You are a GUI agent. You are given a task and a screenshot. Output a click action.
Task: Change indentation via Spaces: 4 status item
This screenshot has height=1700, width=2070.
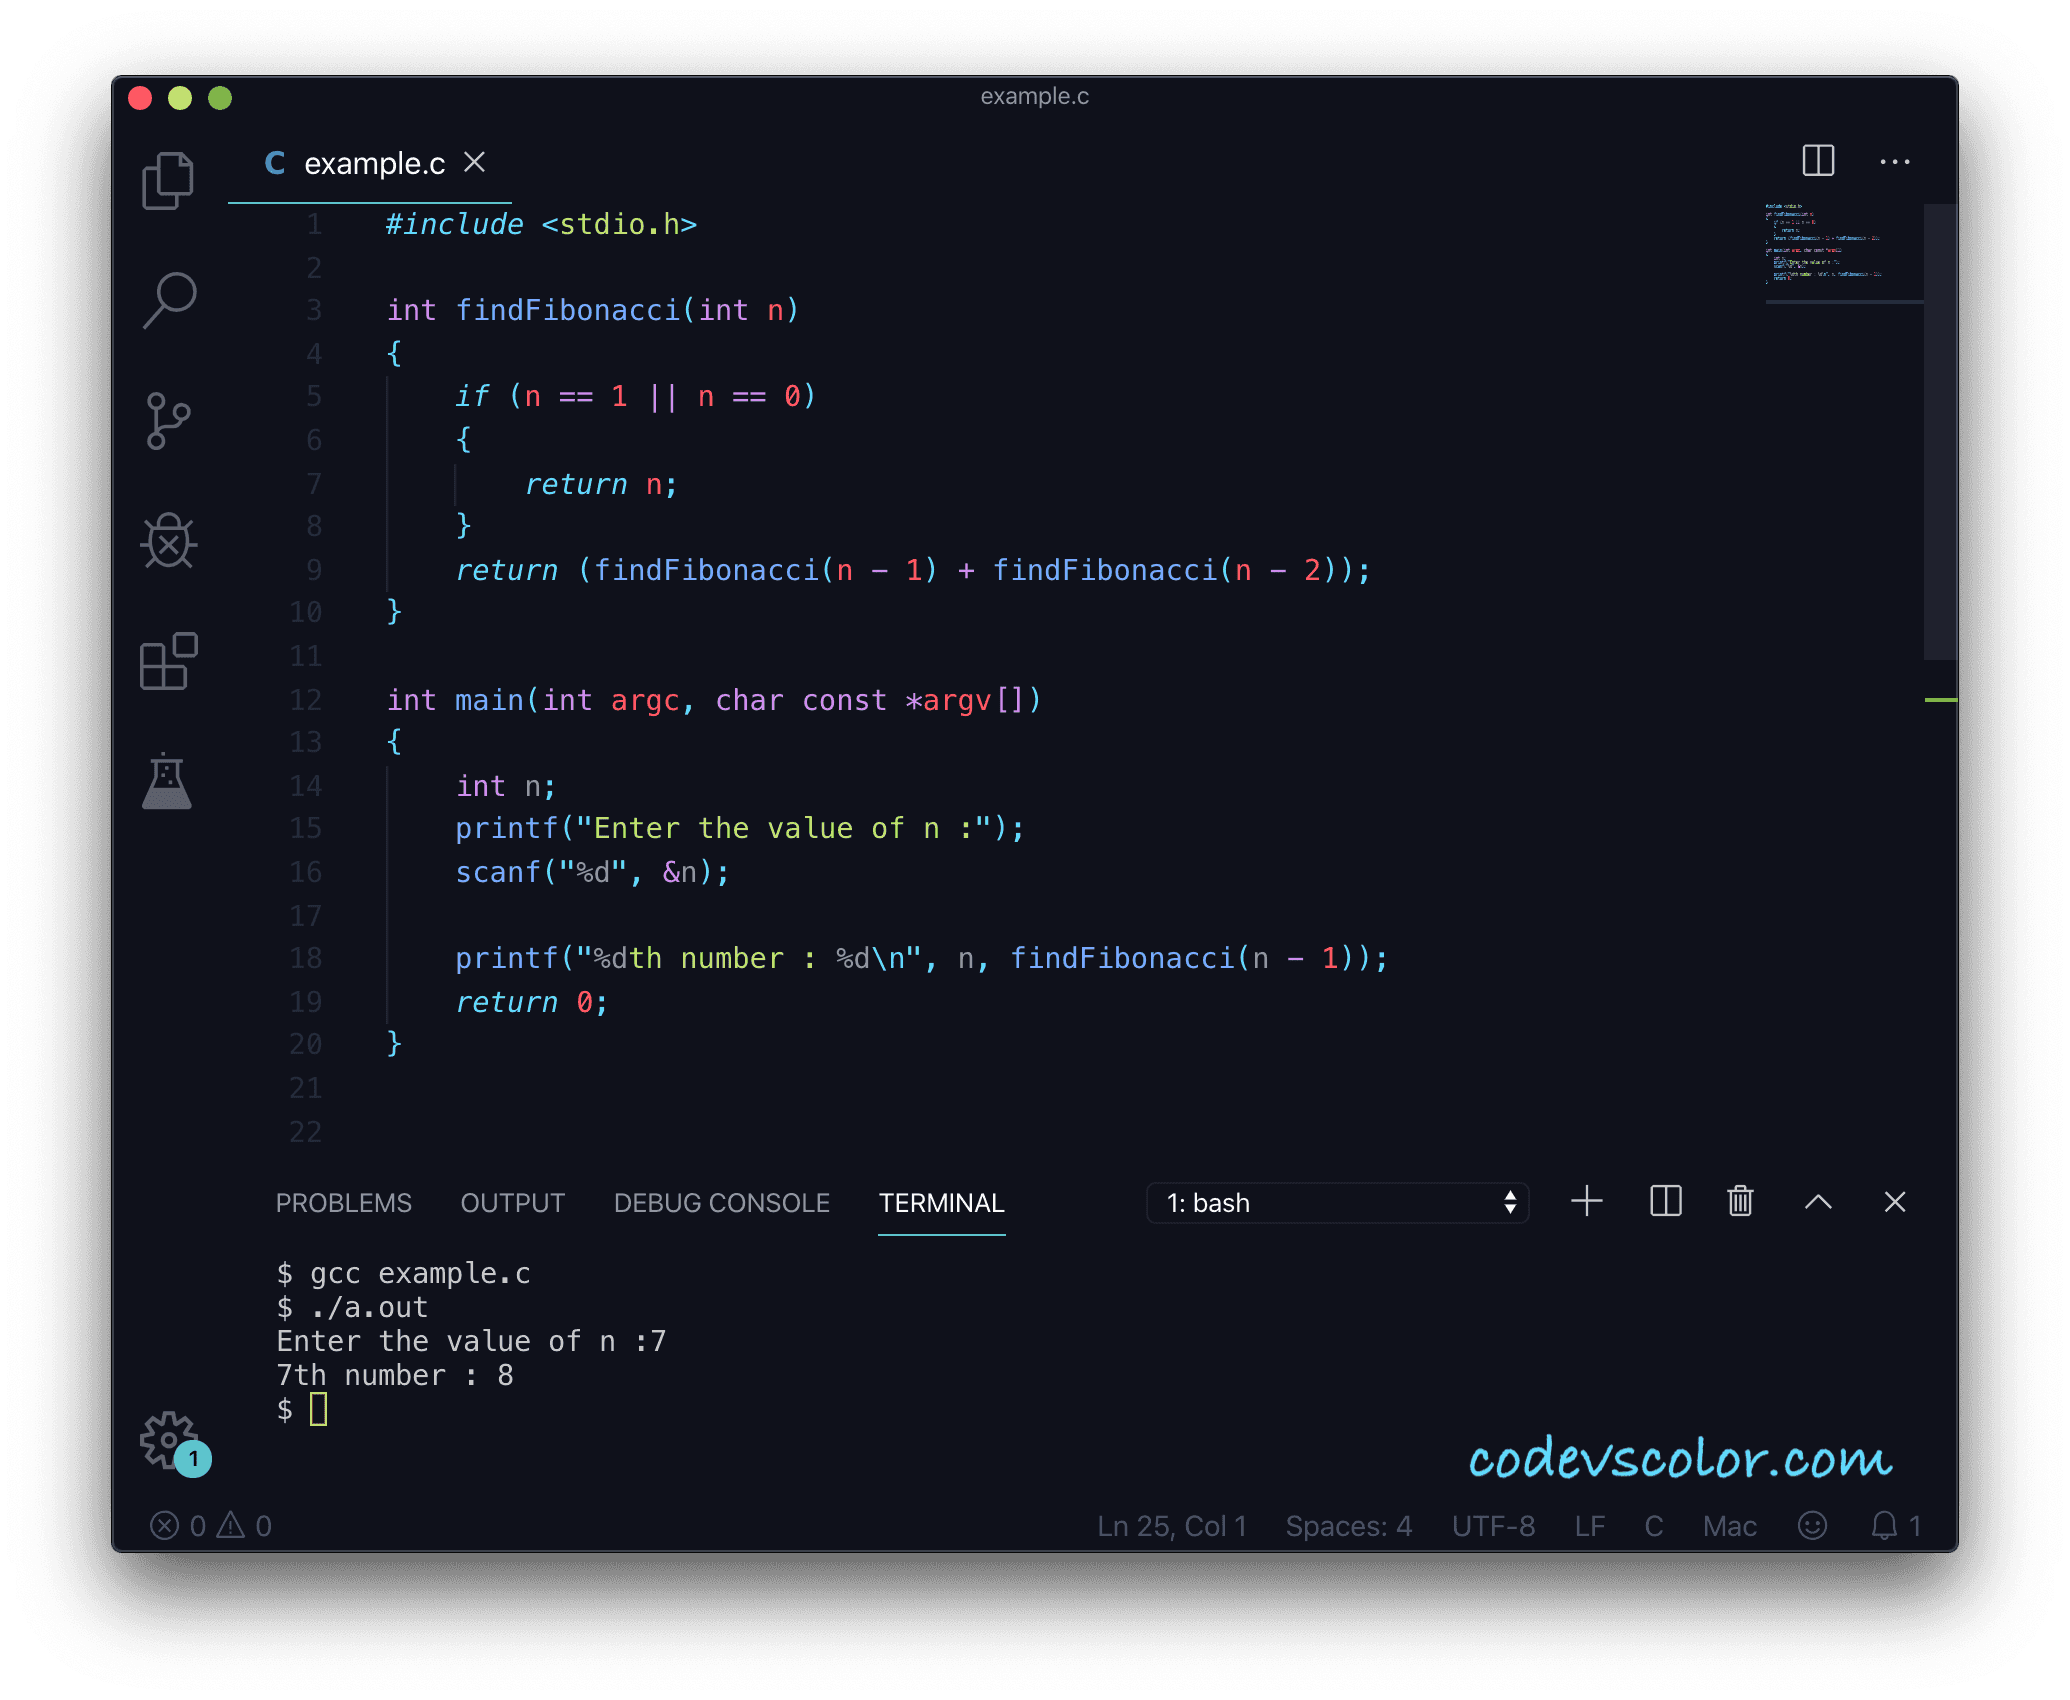coord(1348,1526)
